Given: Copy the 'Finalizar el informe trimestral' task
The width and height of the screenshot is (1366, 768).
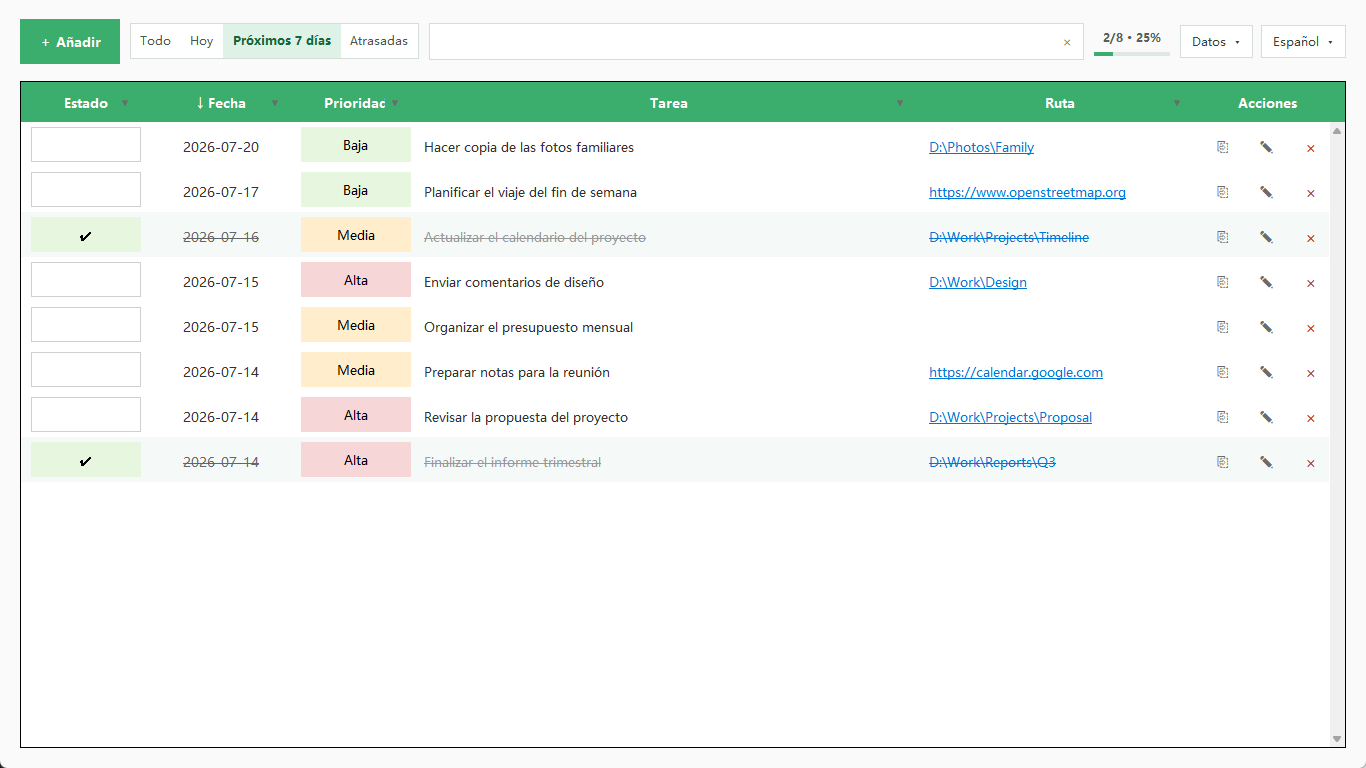Looking at the screenshot, I should click(x=1222, y=462).
